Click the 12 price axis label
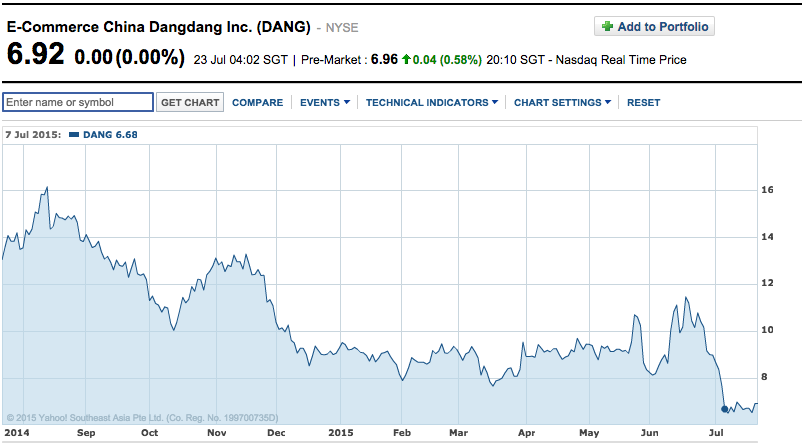 (x=767, y=283)
